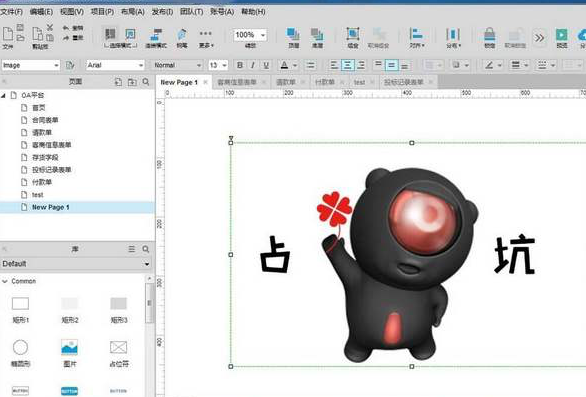The image size is (586, 397).
Task: Open the File menu
Action: point(11,12)
